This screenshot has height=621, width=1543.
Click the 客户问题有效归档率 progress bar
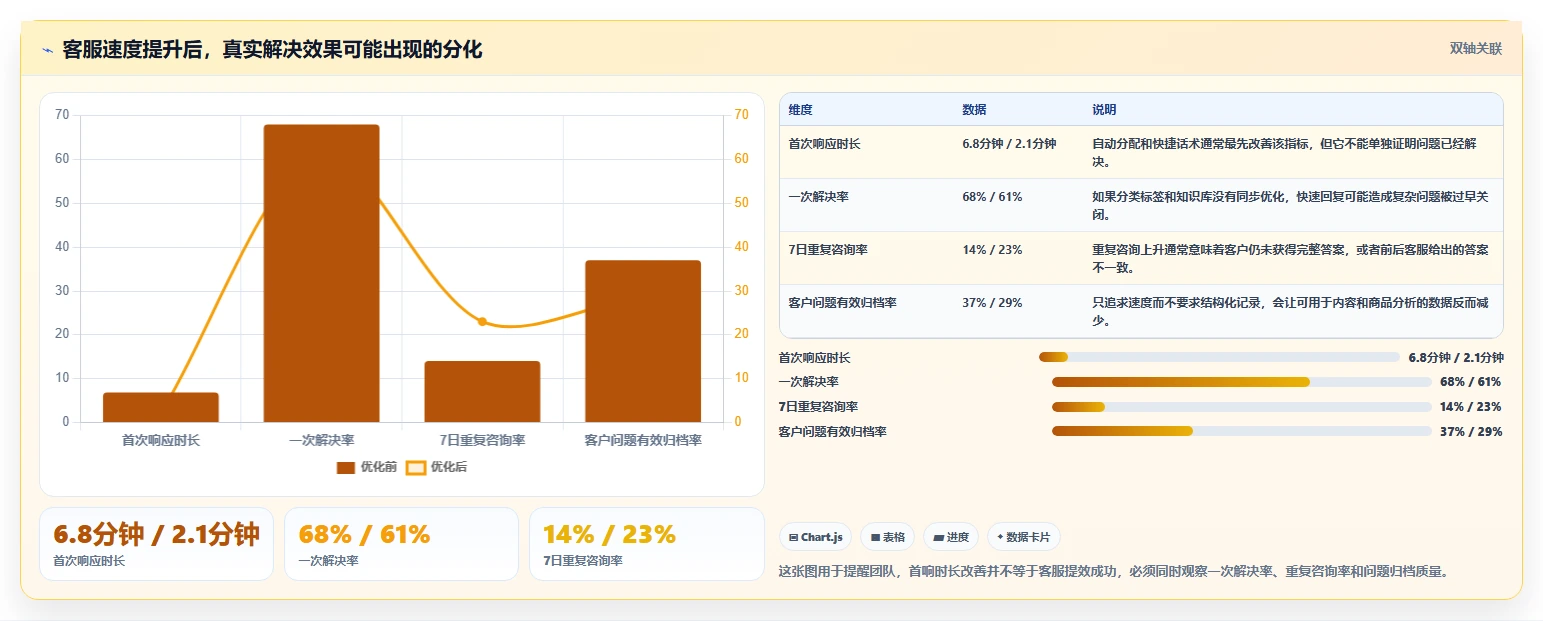[x=1242, y=432]
